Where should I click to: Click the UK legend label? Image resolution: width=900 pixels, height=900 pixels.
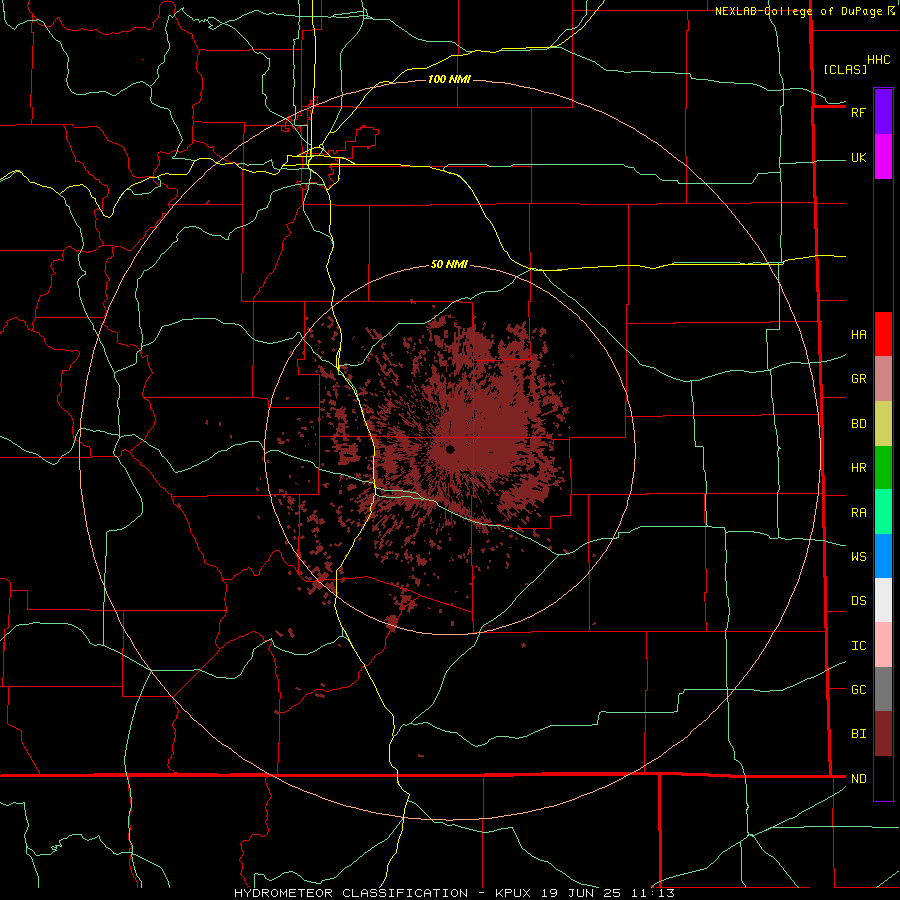tap(858, 157)
